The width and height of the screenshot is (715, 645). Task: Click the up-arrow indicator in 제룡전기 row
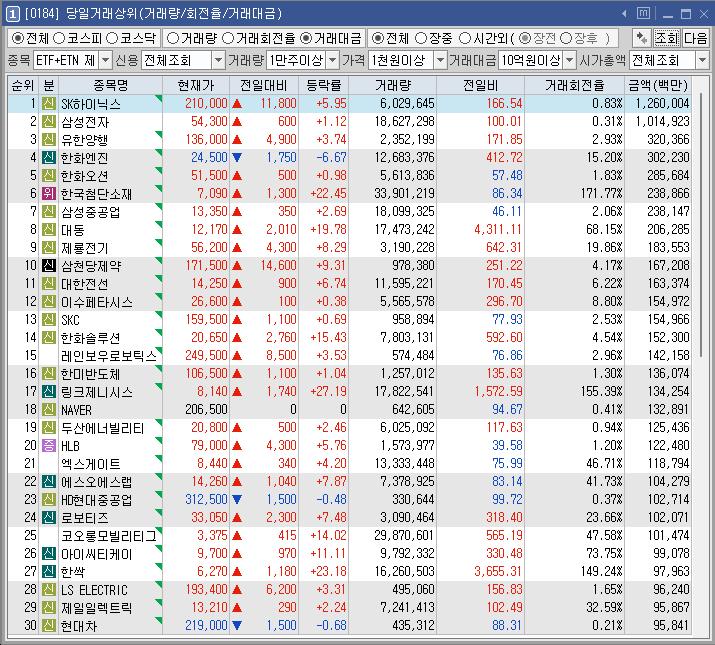[237, 248]
